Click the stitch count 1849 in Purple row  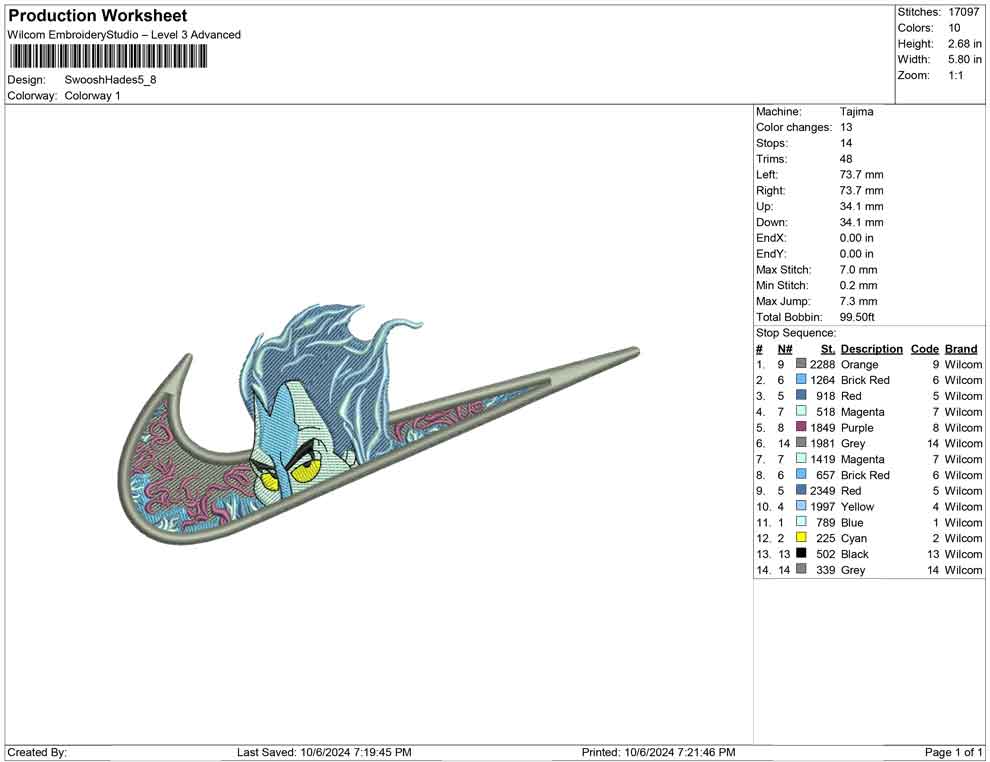822,427
